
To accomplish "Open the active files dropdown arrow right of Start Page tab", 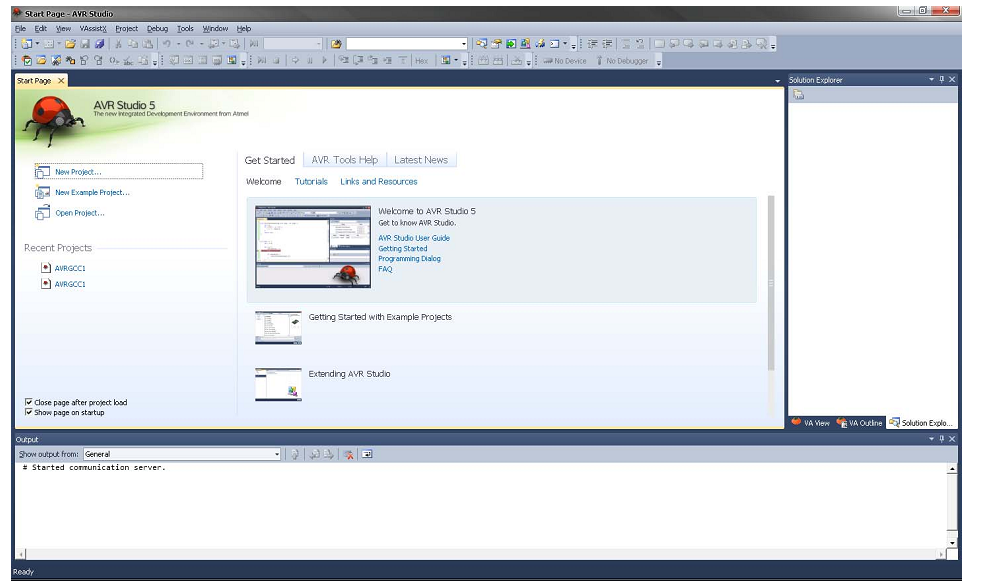I will [x=777, y=81].
